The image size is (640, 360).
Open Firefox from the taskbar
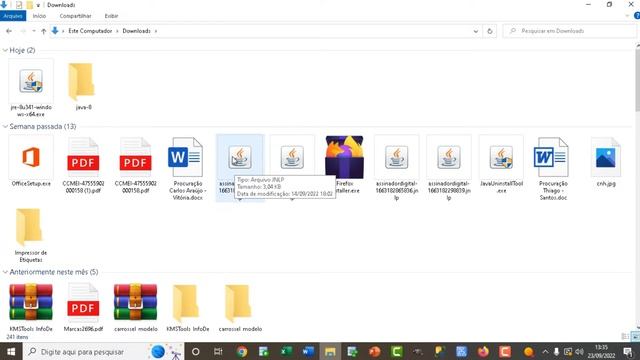483,351
